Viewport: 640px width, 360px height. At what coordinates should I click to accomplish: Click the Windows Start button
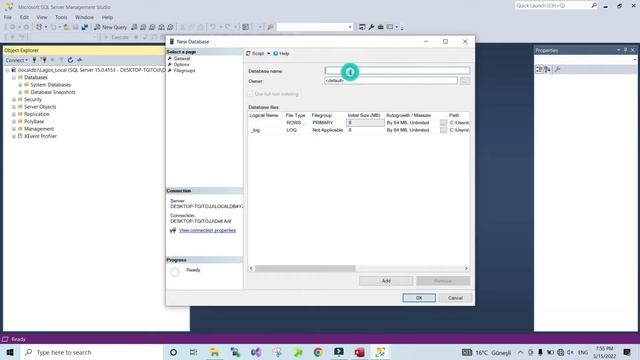coord(10,352)
